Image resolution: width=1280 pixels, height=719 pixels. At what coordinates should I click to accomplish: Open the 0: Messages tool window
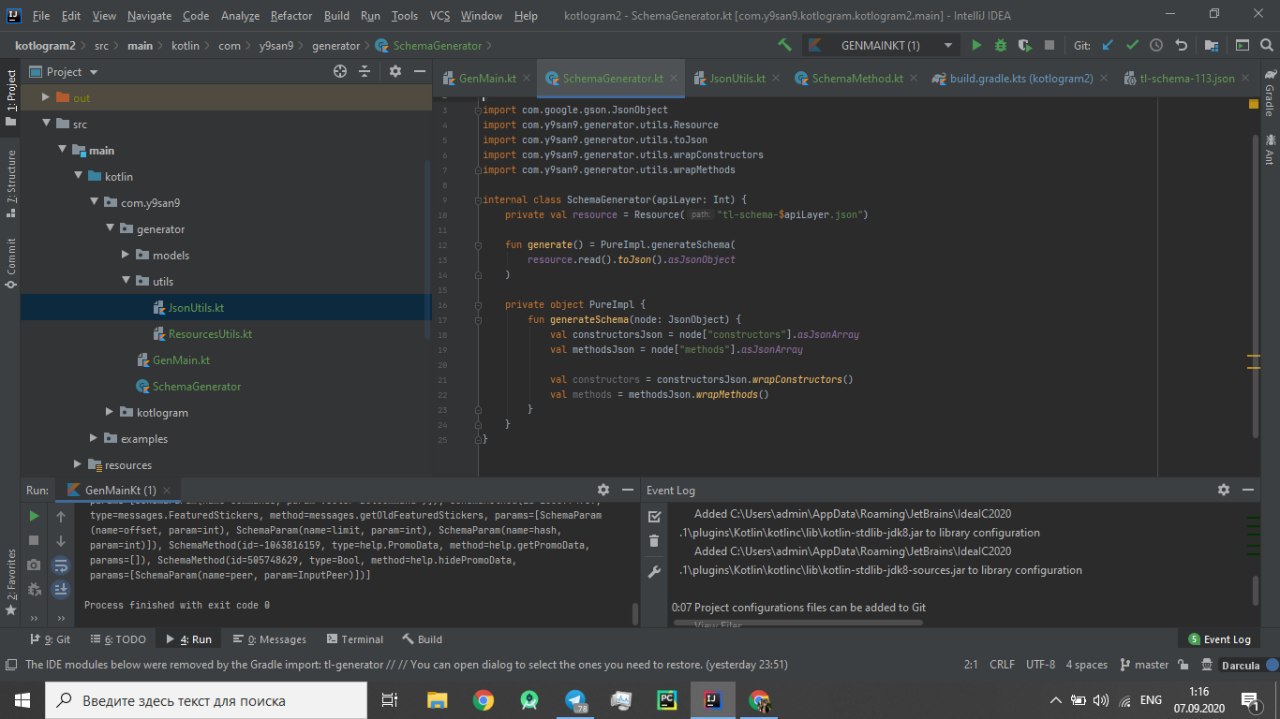pos(269,639)
